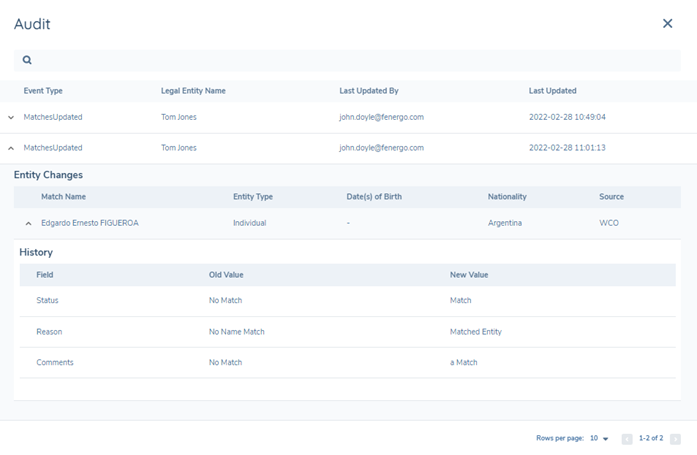Select the 10:49:04 timestamp audit entry

pyautogui.click(x=567, y=117)
